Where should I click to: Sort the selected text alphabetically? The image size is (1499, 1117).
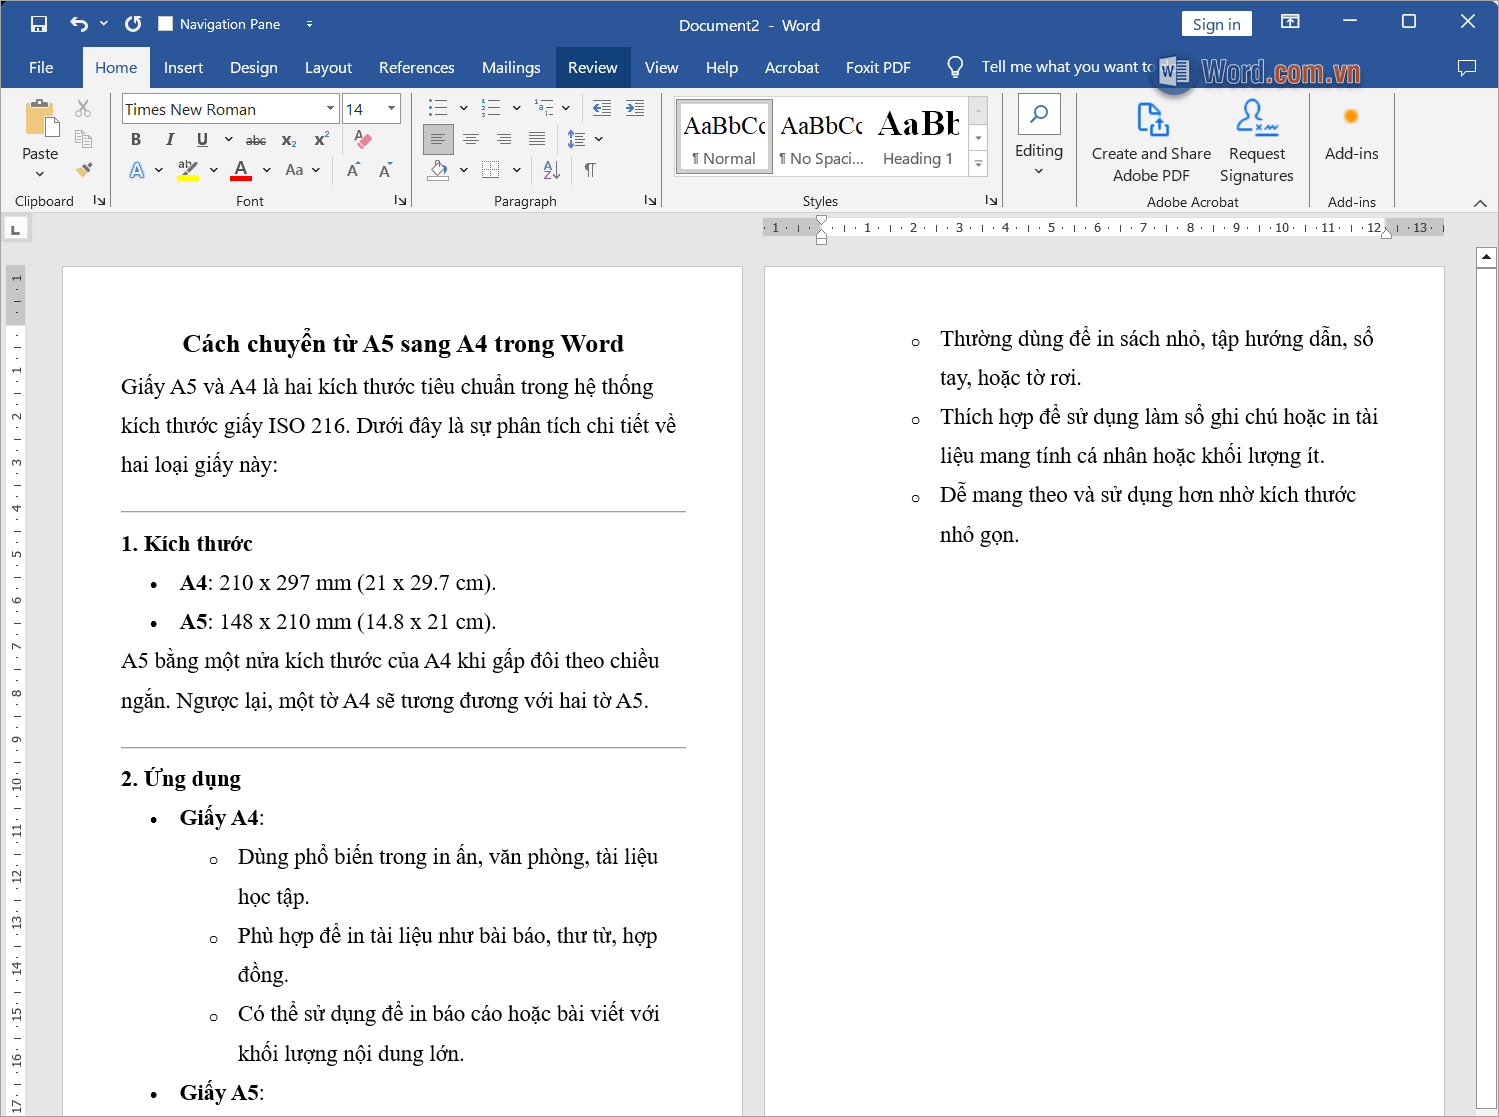click(x=552, y=170)
